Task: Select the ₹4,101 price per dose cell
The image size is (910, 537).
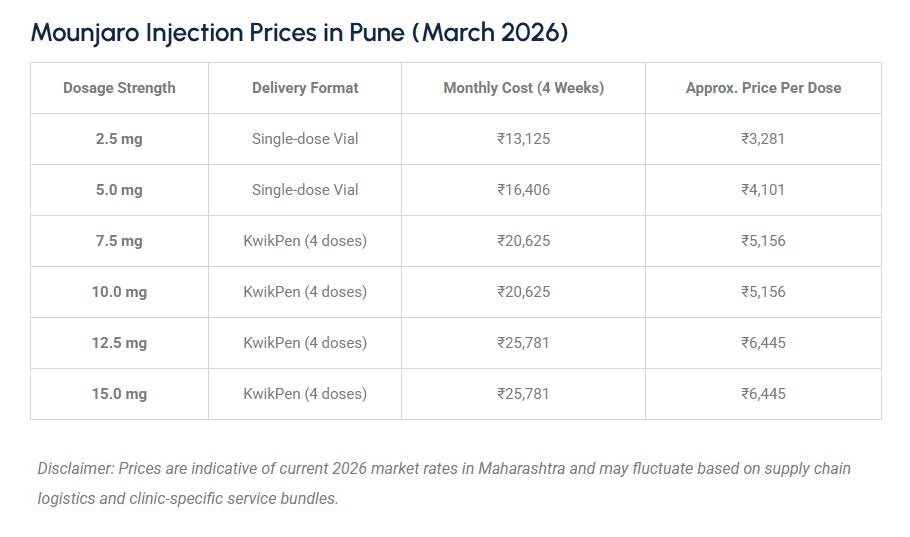Action: [x=763, y=190]
